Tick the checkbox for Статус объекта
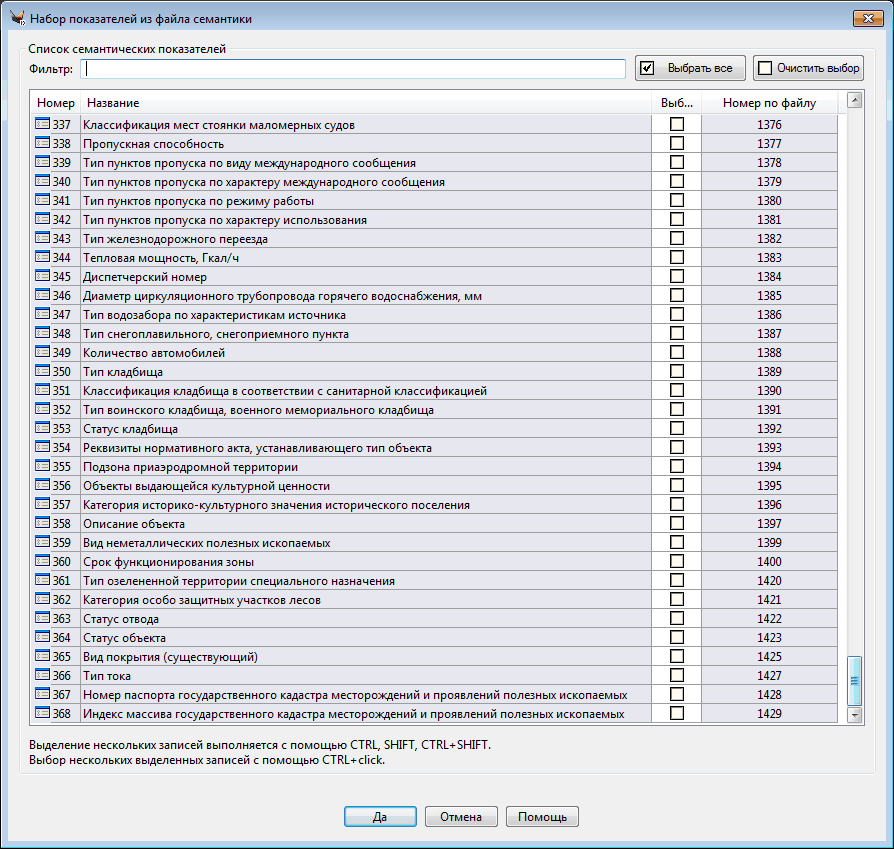Image resolution: width=894 pixels, height=849 pixels. point(677,637)
